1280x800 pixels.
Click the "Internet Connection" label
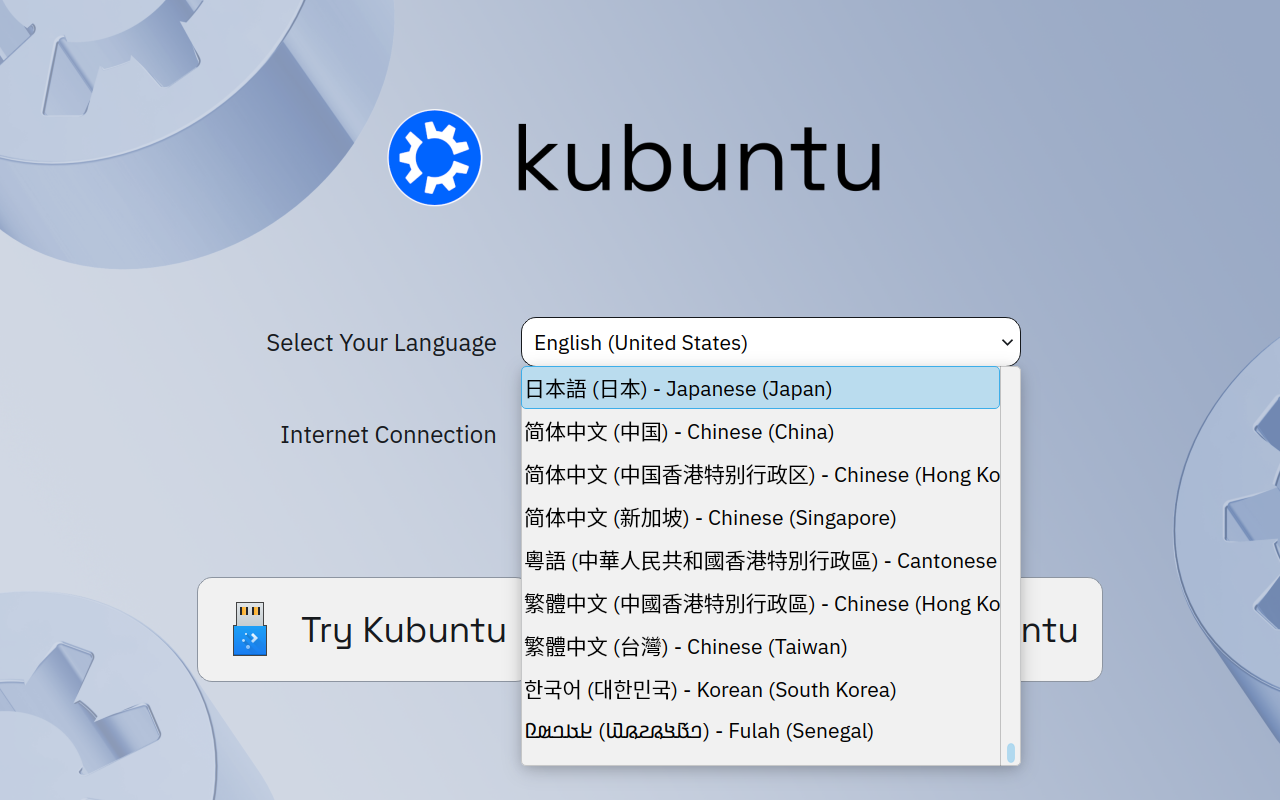(388, 435)
